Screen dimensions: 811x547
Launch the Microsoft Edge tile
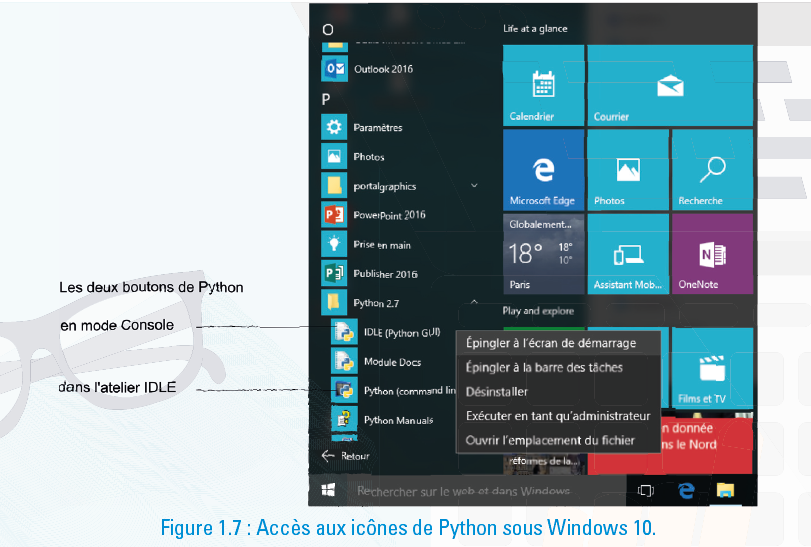544,170
